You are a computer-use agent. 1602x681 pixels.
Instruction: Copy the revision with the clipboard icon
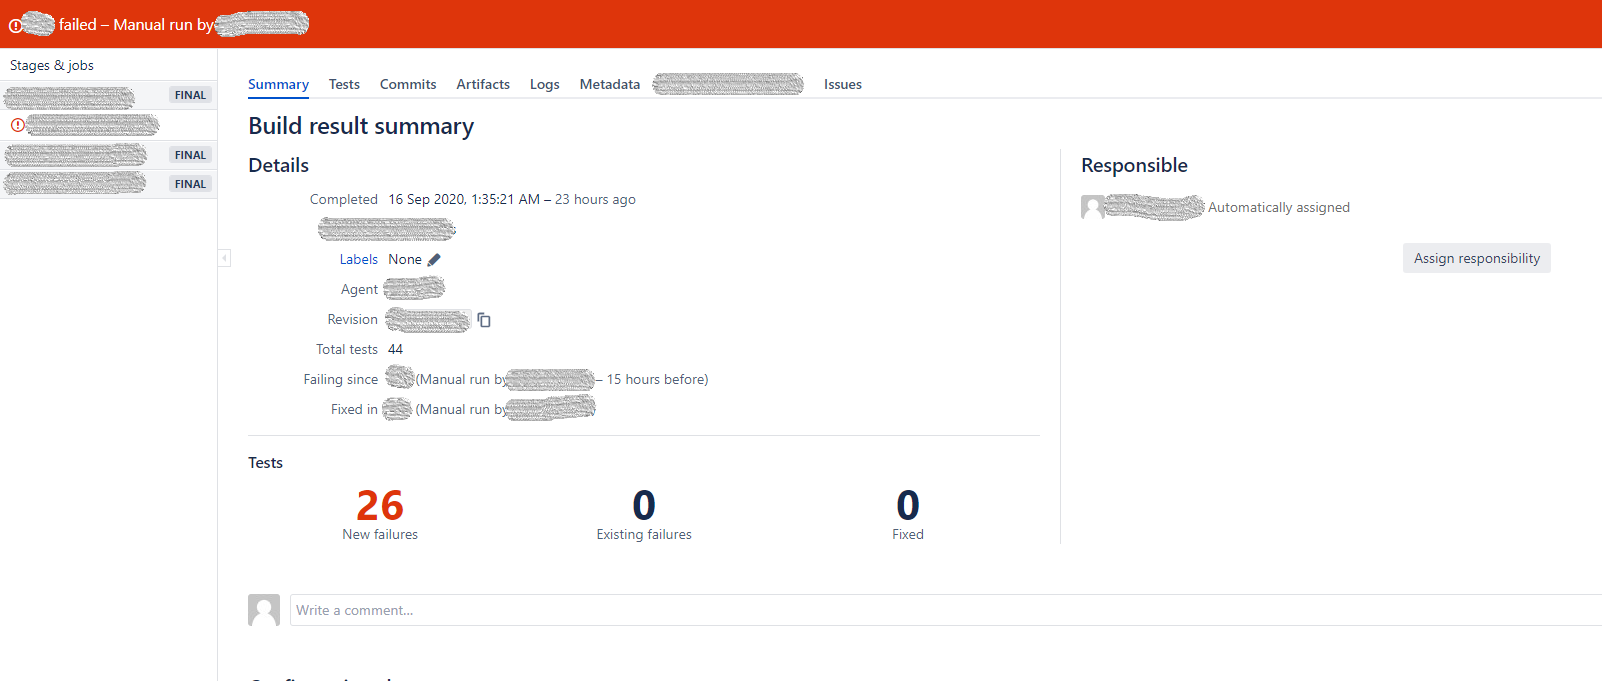[x=484, y=320]
